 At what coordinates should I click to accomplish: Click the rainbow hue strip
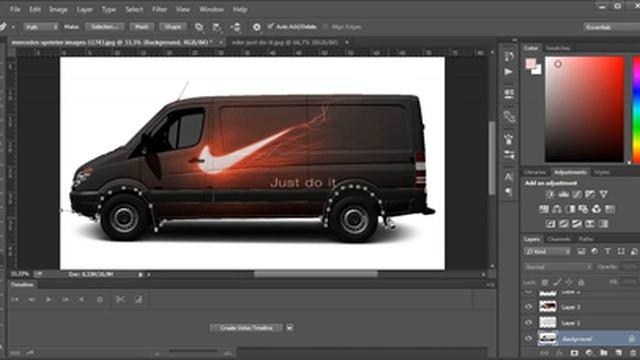coord(636,109)
